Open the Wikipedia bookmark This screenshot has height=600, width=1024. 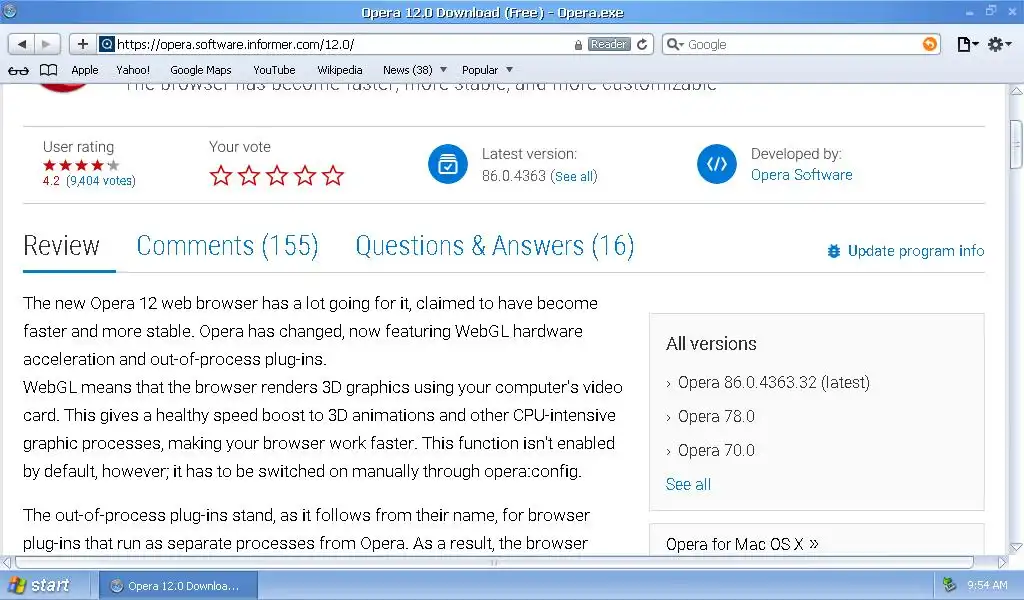[x=340, y=70]
